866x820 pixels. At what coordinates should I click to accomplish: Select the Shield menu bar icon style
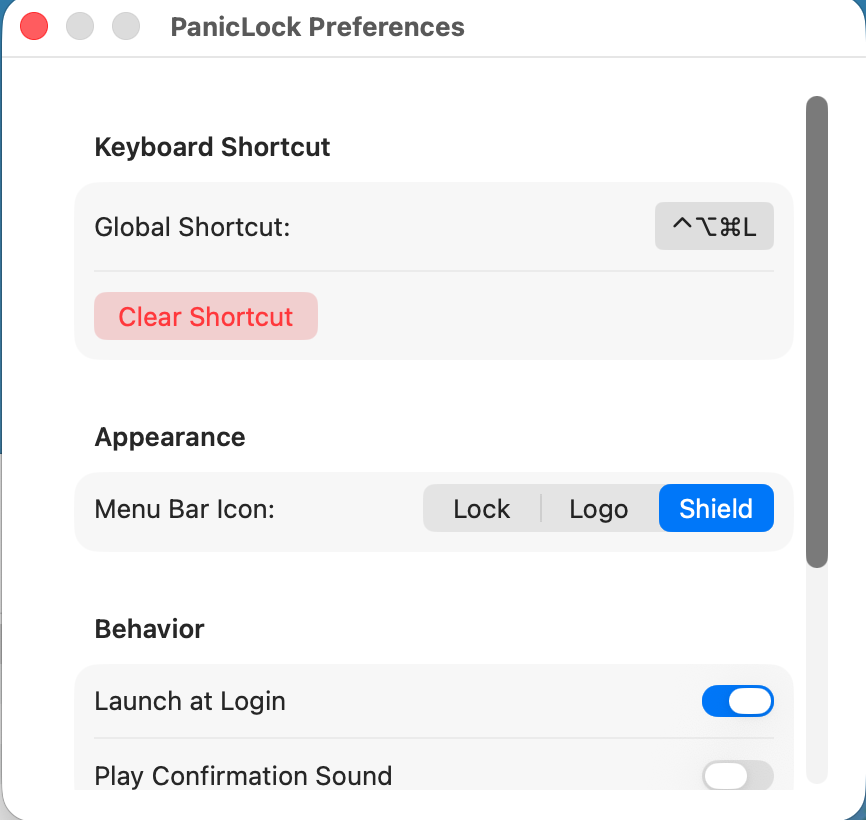pyautogui.click(x=716, y=508)
